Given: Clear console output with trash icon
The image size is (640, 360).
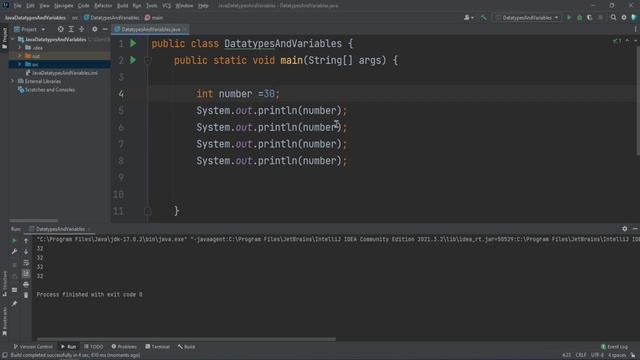Looking at the screenshot, I should 26,295.
